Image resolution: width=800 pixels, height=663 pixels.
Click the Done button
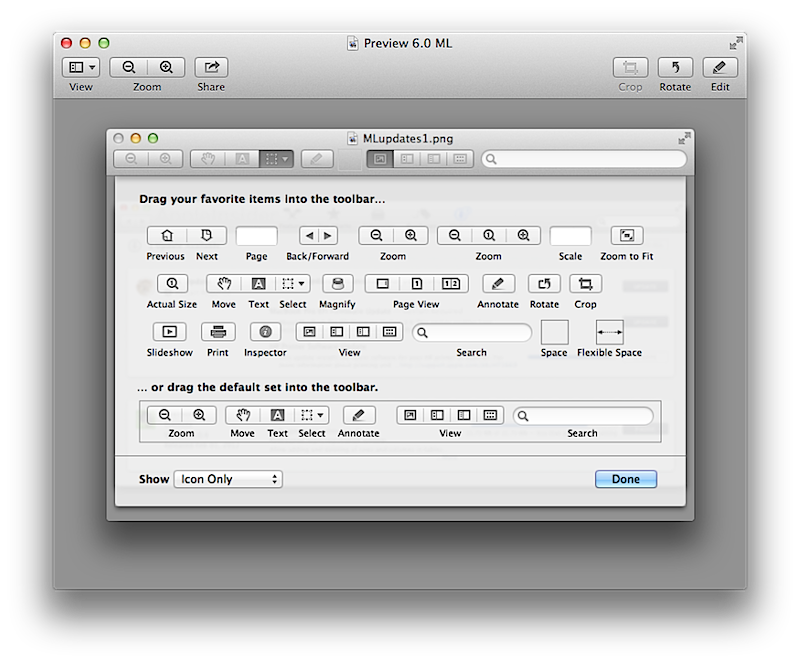click(x=625, y=479)
